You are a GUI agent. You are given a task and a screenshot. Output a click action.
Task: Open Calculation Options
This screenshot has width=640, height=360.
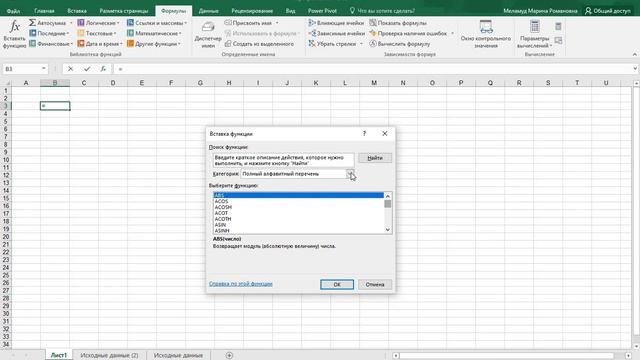tap(534, 34)
